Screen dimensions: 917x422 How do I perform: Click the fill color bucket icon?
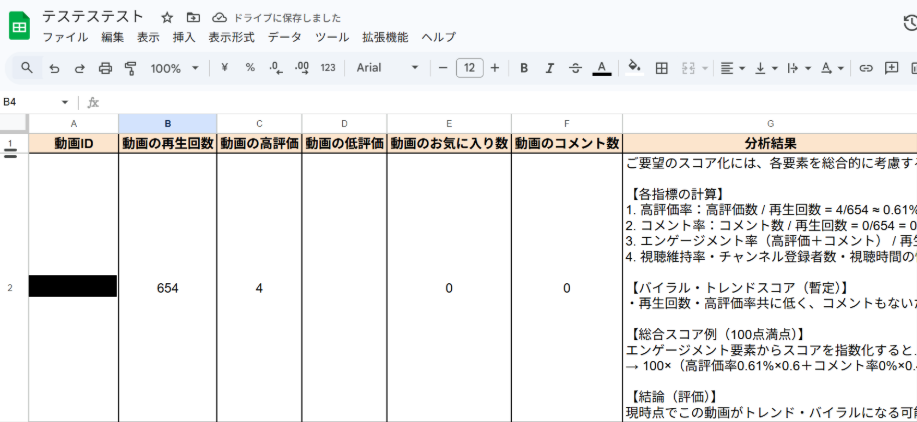pos(633,68)
